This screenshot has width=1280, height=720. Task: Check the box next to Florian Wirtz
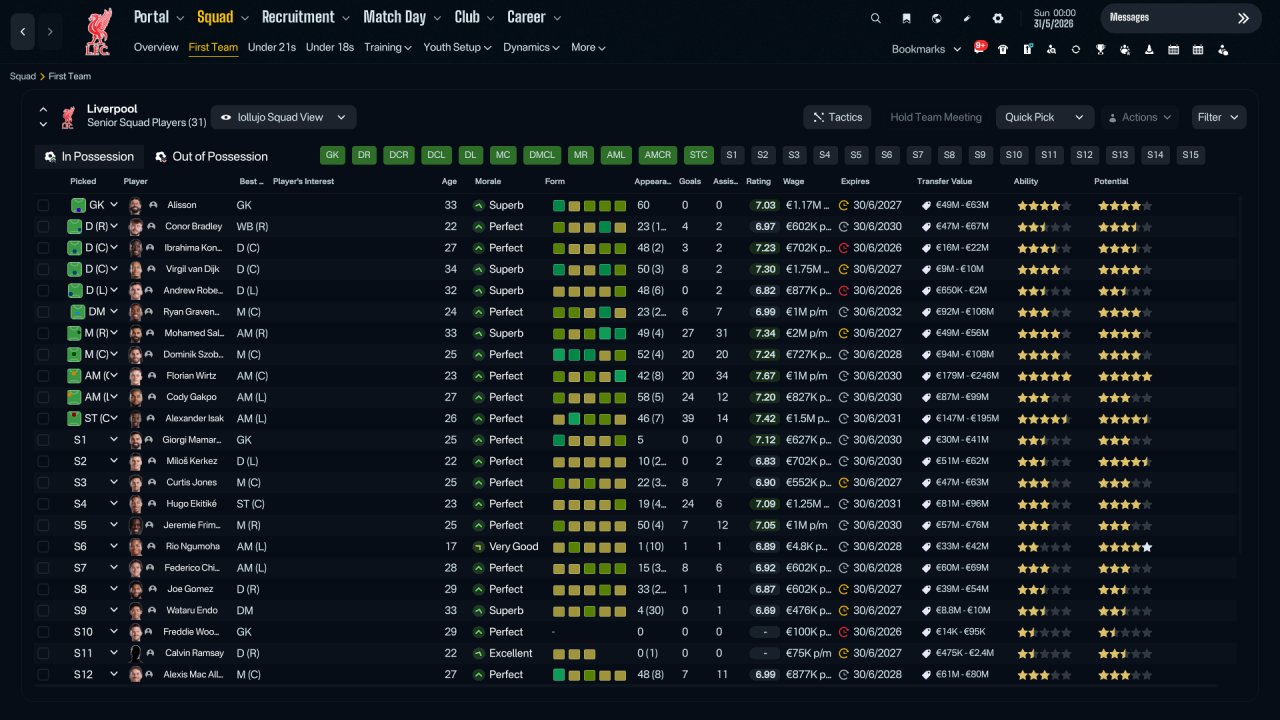pos(43,376)
